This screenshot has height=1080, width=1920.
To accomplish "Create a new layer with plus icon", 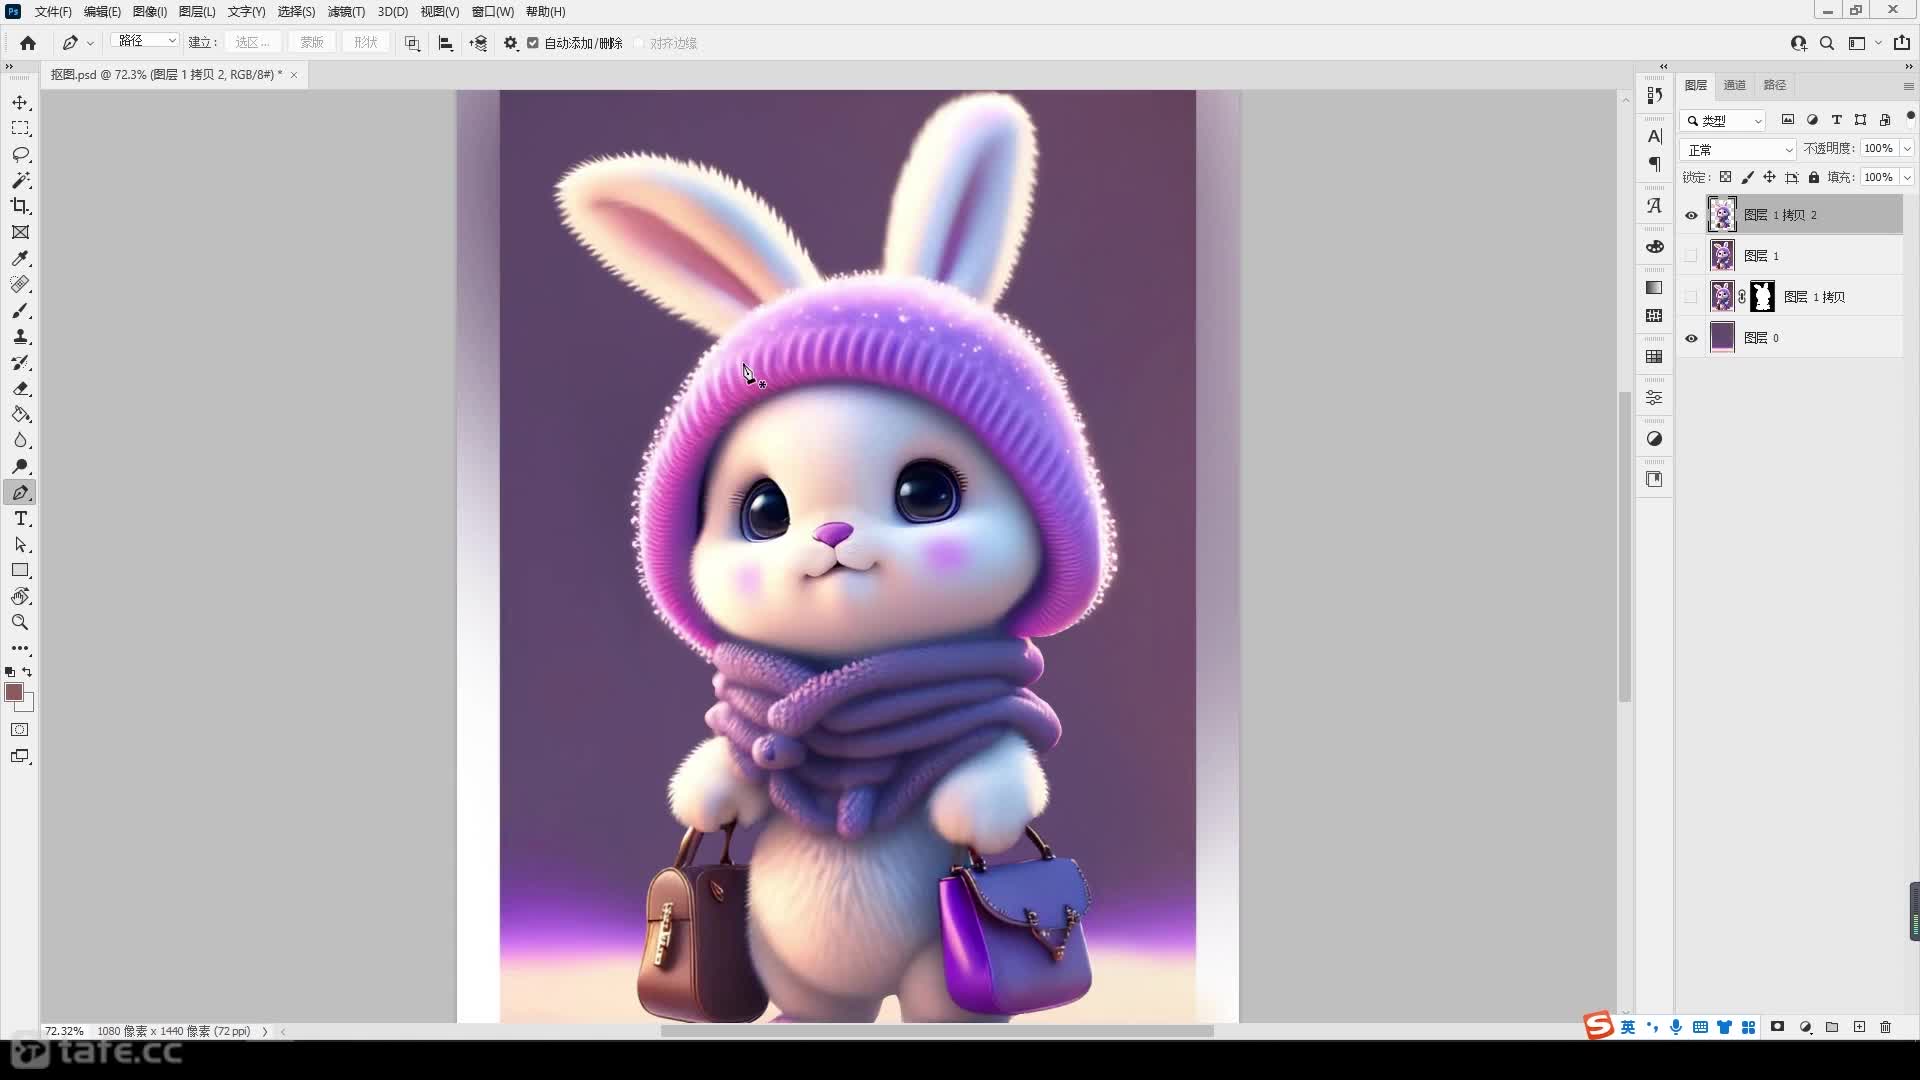I will (x=1859, y=1027).
